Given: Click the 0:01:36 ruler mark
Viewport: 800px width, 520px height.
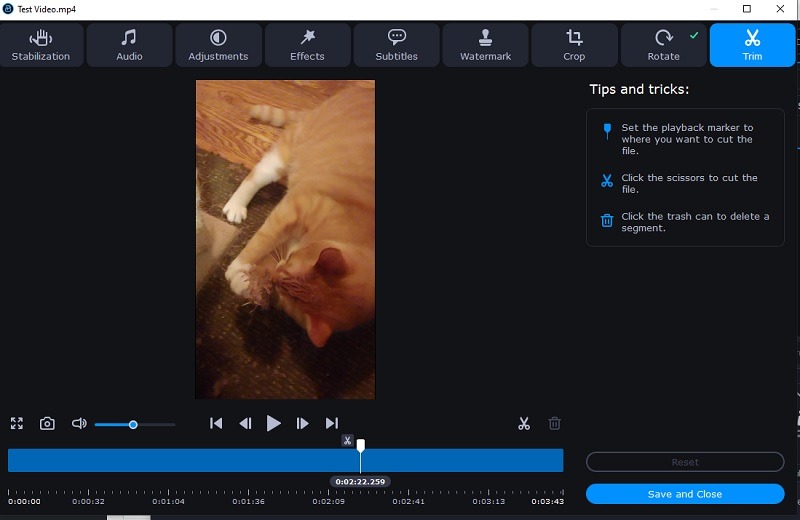Looking at the screenshot, I should point(248,501).
